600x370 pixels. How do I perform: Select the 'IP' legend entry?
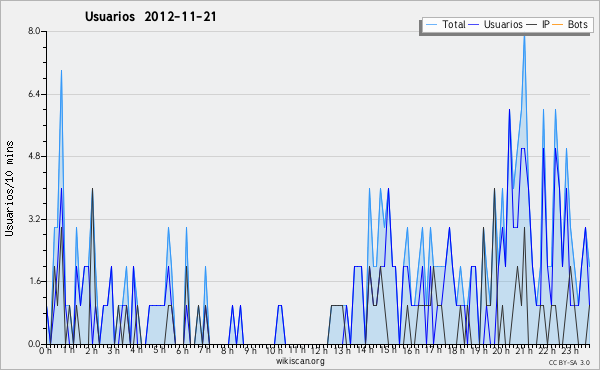[x=546, y=24]
